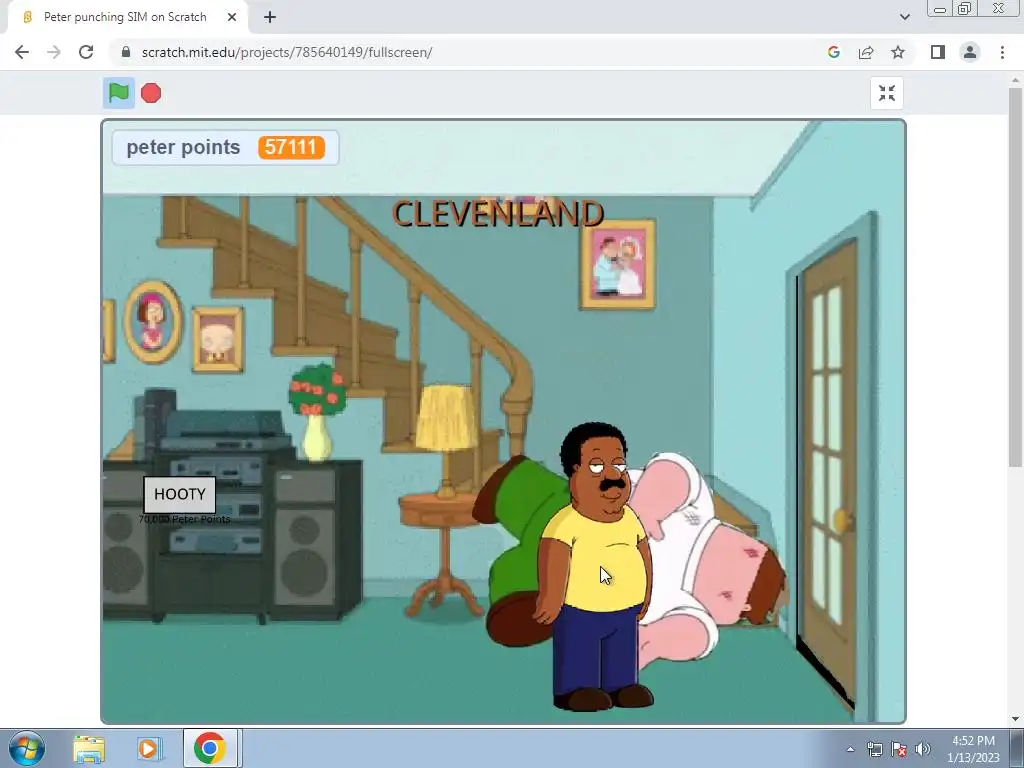
Task: Click the 57111 points value
Action: click(x=291, y=148)
